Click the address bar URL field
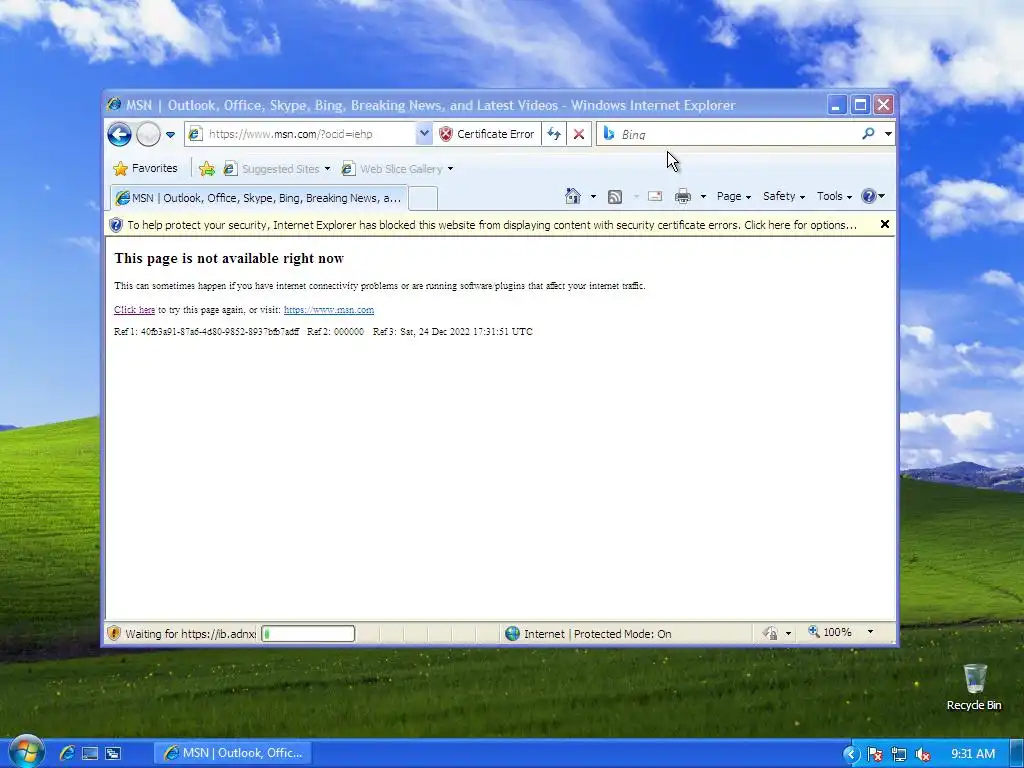Image resolution: width=1024 pixels, height=768 pixels. (x=300, y=134)
